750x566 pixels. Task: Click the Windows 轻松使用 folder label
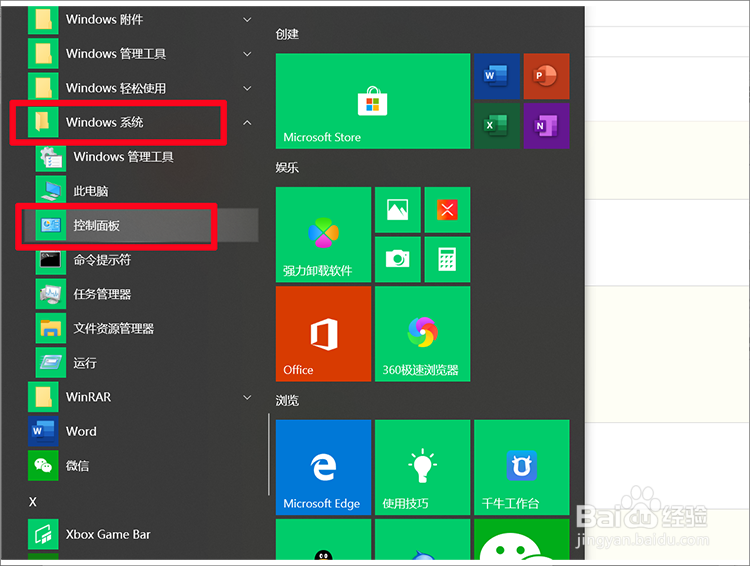(x=116, y=88)
